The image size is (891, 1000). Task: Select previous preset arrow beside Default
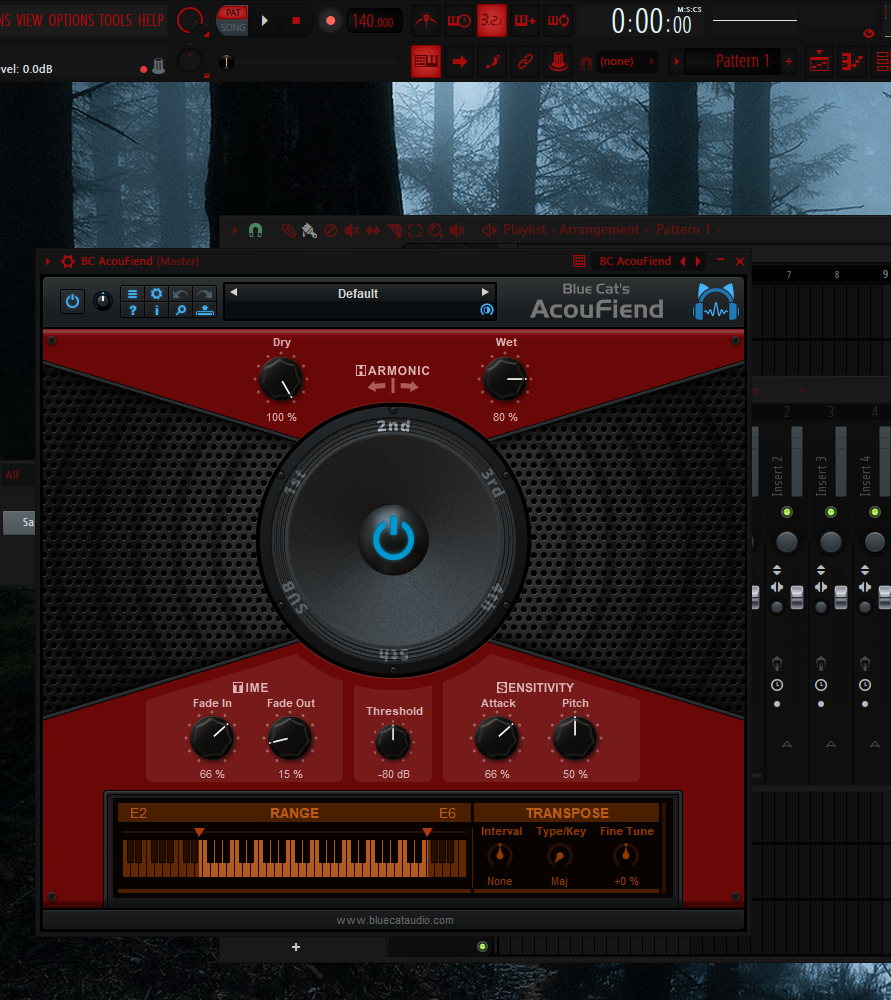point(234,292)
